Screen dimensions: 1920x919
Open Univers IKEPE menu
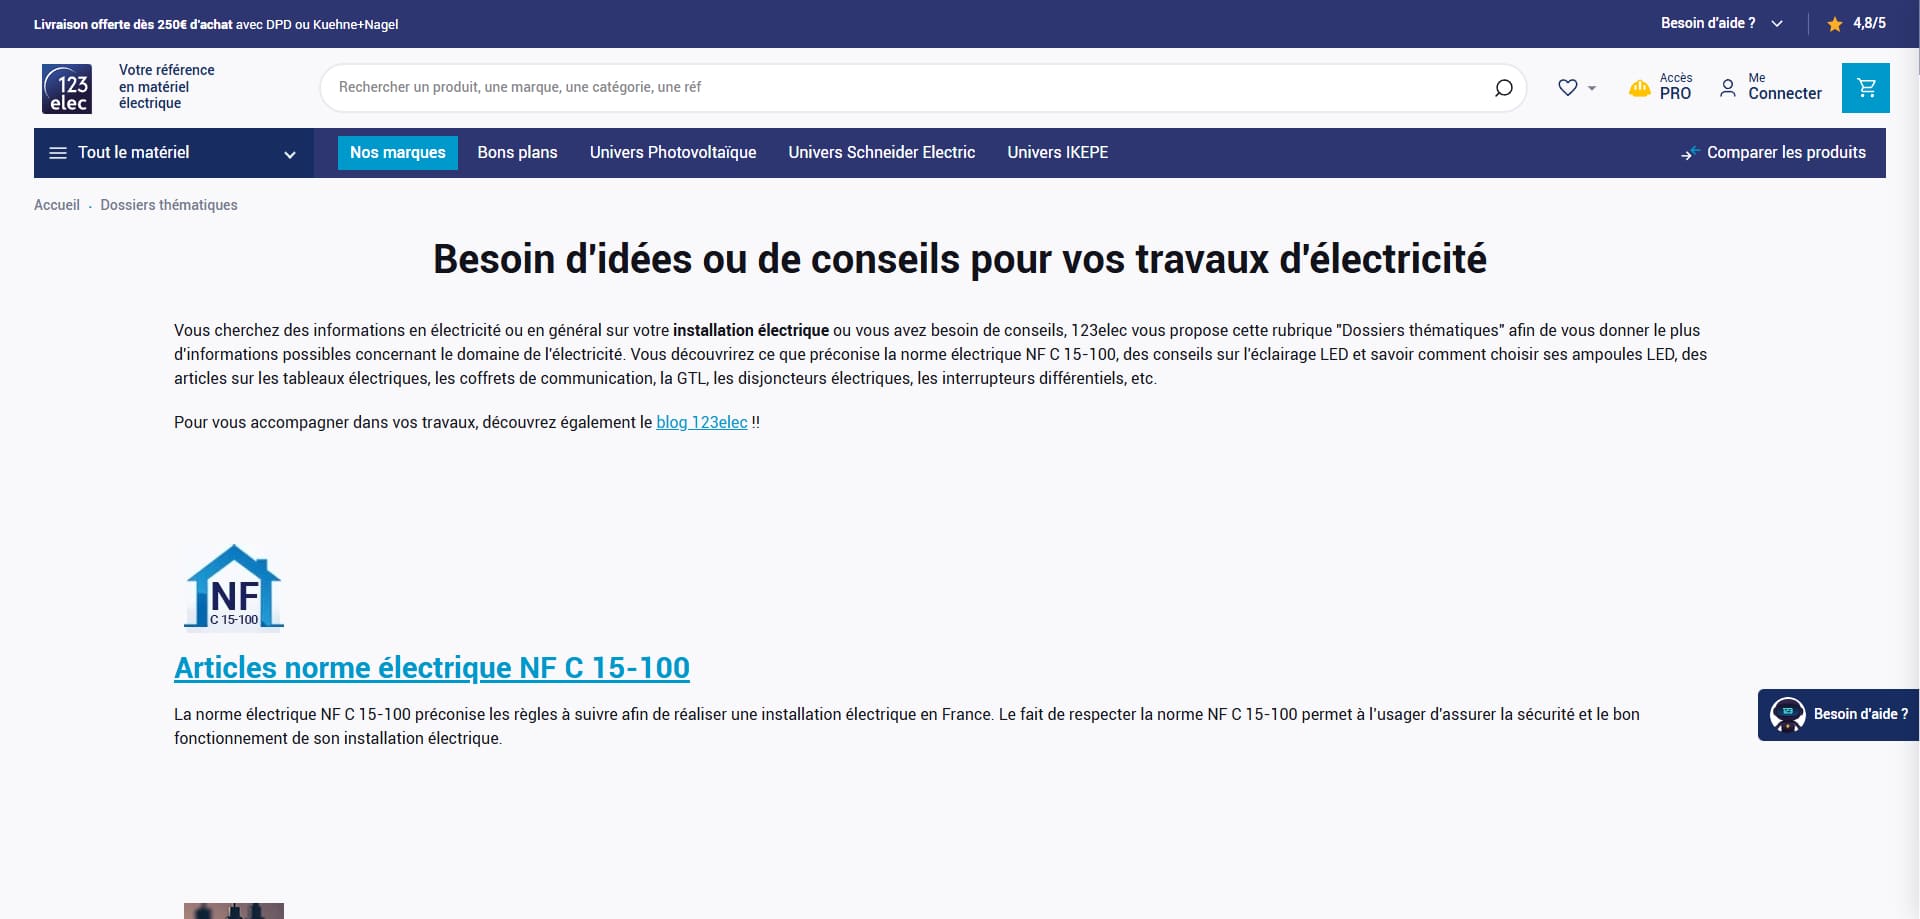[x=1057, y=153]
